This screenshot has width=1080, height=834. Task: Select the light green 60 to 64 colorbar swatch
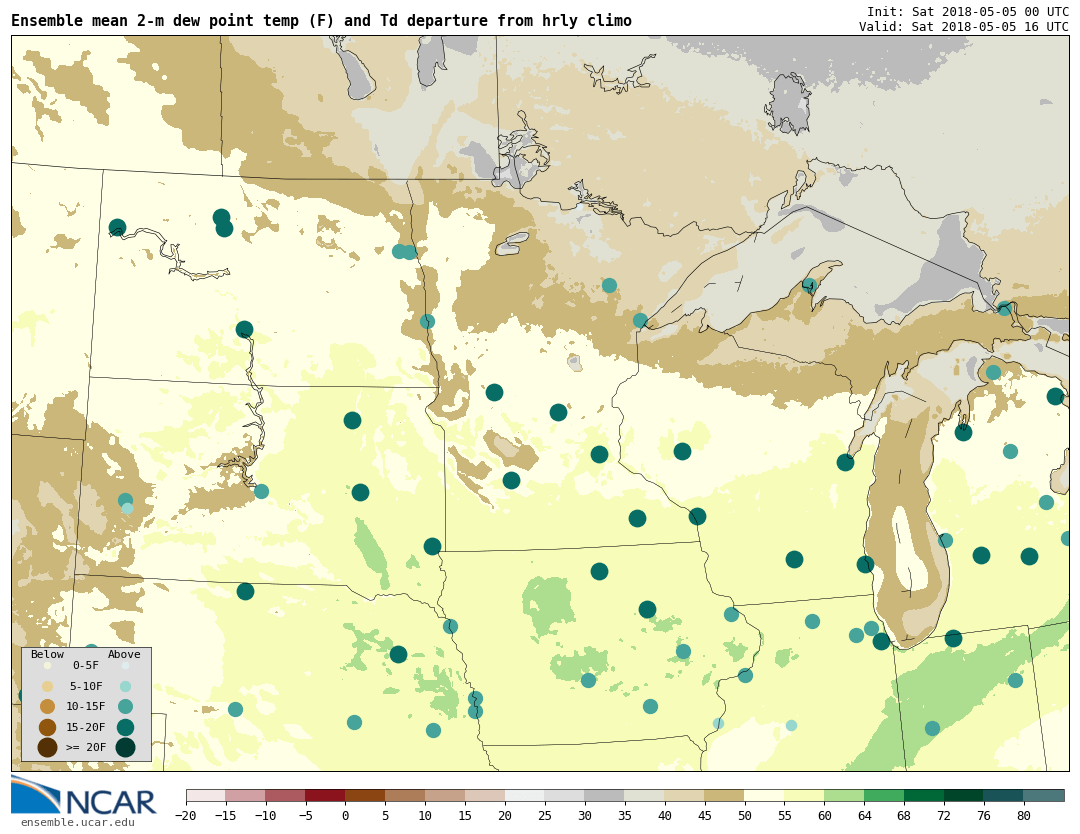point(844,796)
